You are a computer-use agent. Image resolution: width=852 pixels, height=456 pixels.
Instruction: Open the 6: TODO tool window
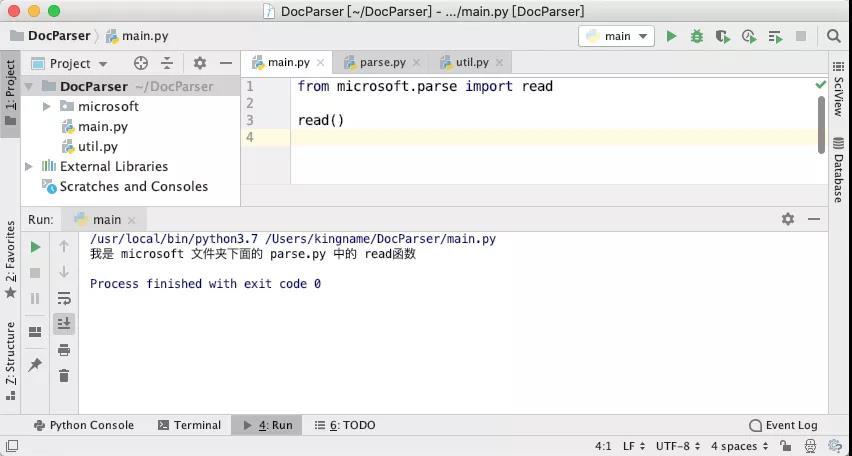click(345, 426)
